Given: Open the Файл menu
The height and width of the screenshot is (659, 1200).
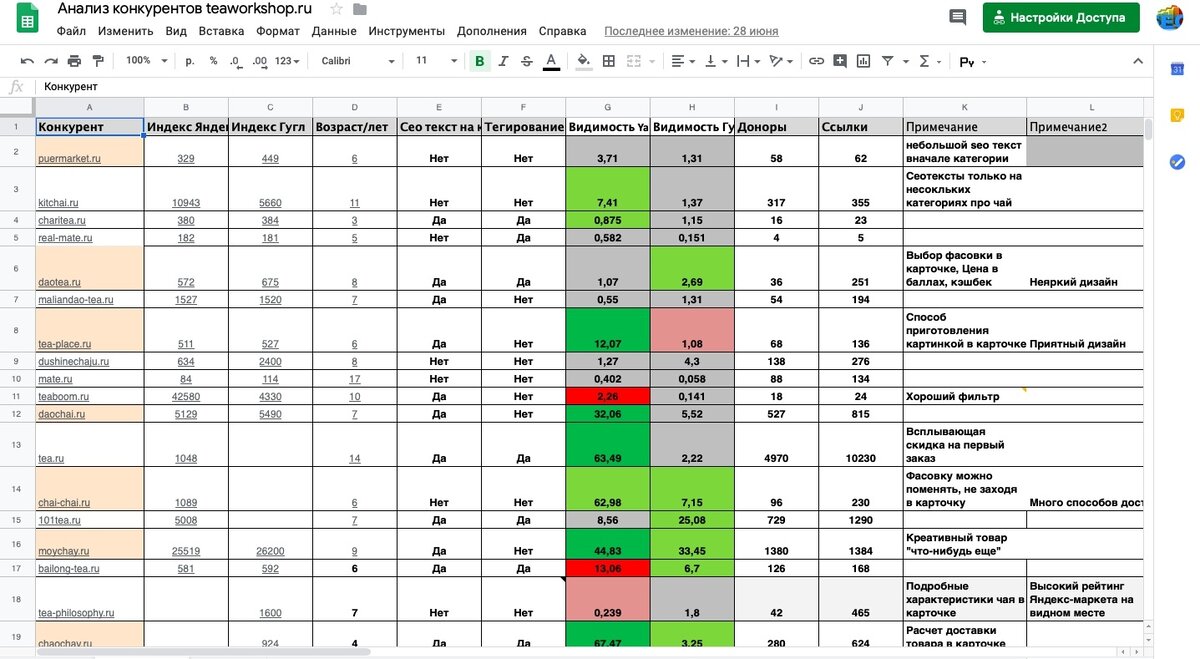Looking at the screenshot, I should click(71, 31).
